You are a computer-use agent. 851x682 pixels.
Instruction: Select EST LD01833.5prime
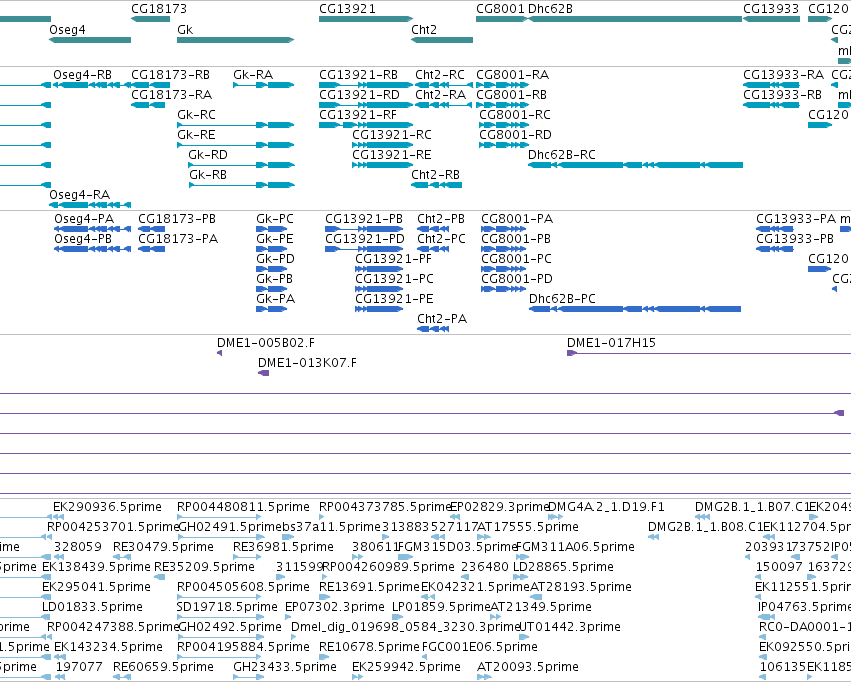tap(92, 607)
